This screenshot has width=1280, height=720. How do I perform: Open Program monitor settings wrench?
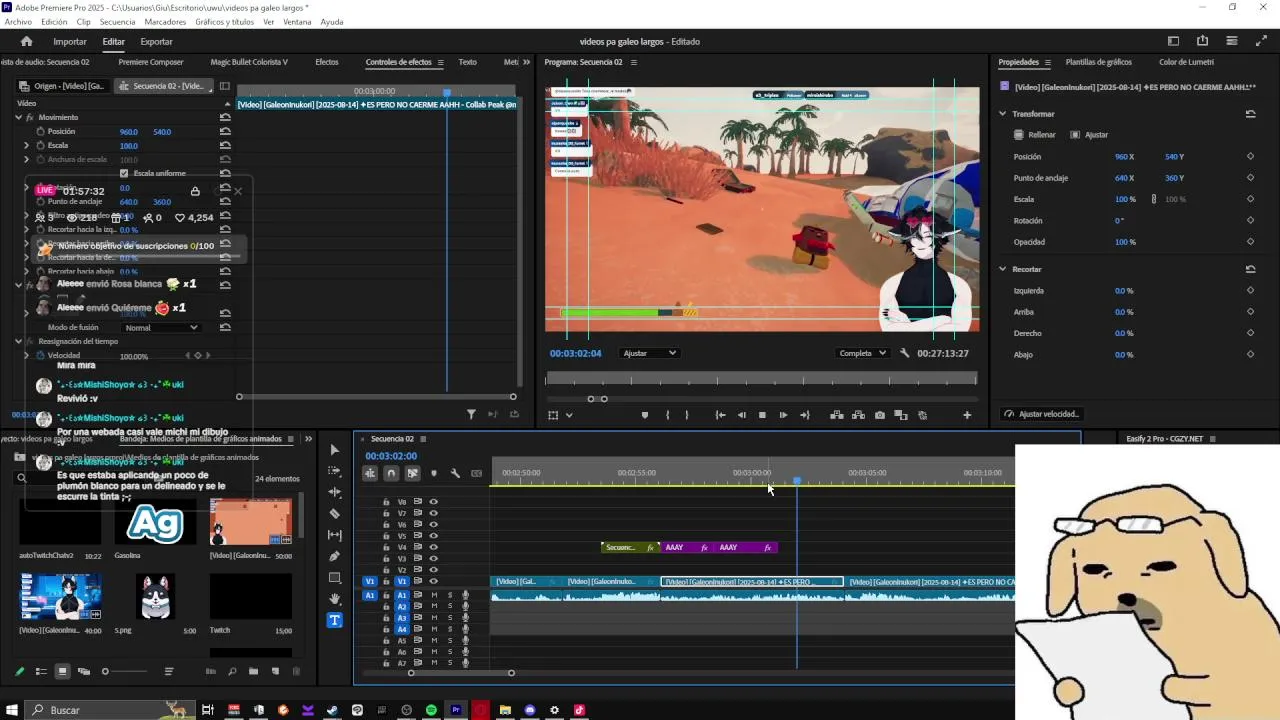point(904,353)
